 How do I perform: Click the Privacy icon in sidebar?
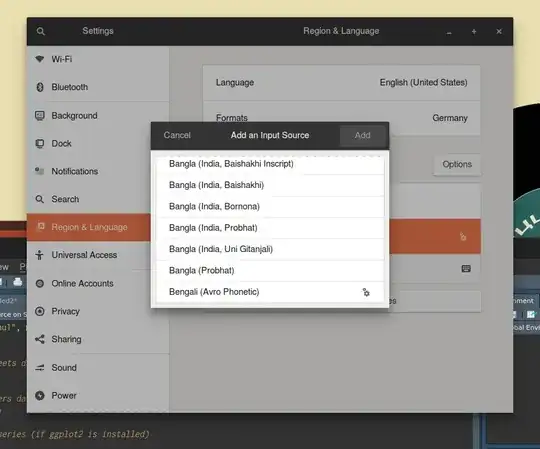pos(40,311)
